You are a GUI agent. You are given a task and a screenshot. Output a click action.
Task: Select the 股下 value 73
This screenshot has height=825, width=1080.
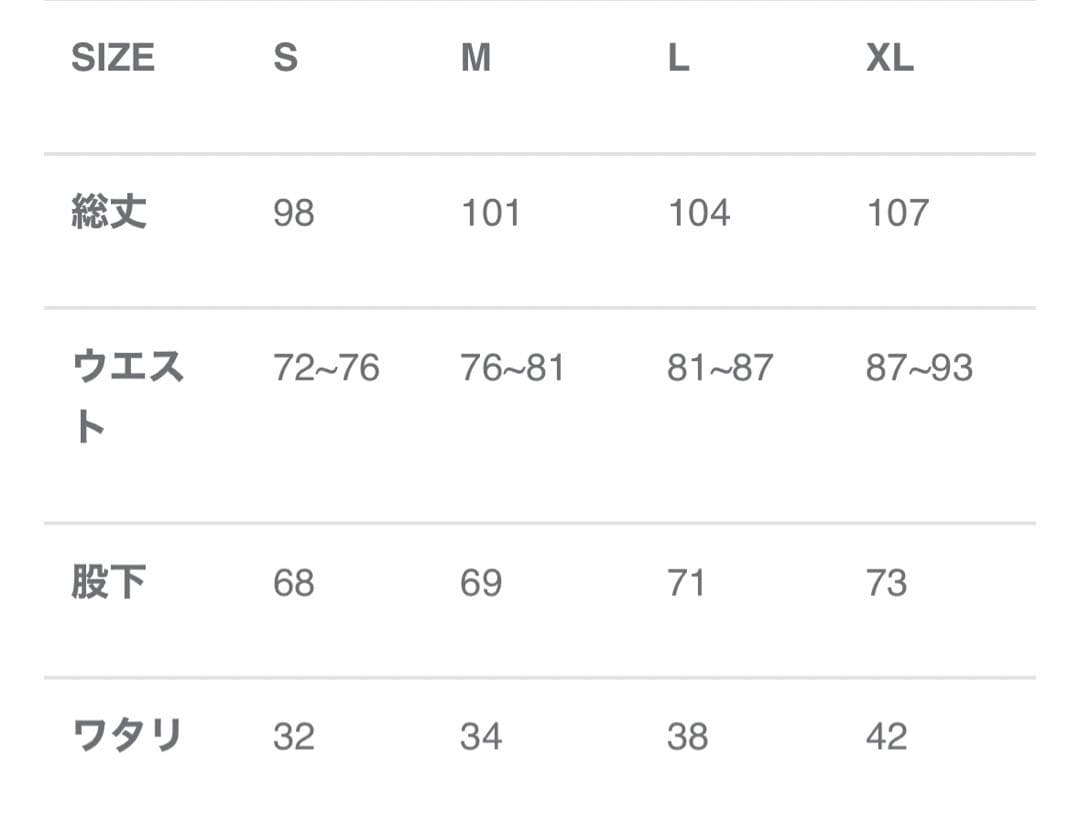click(886, 583)
